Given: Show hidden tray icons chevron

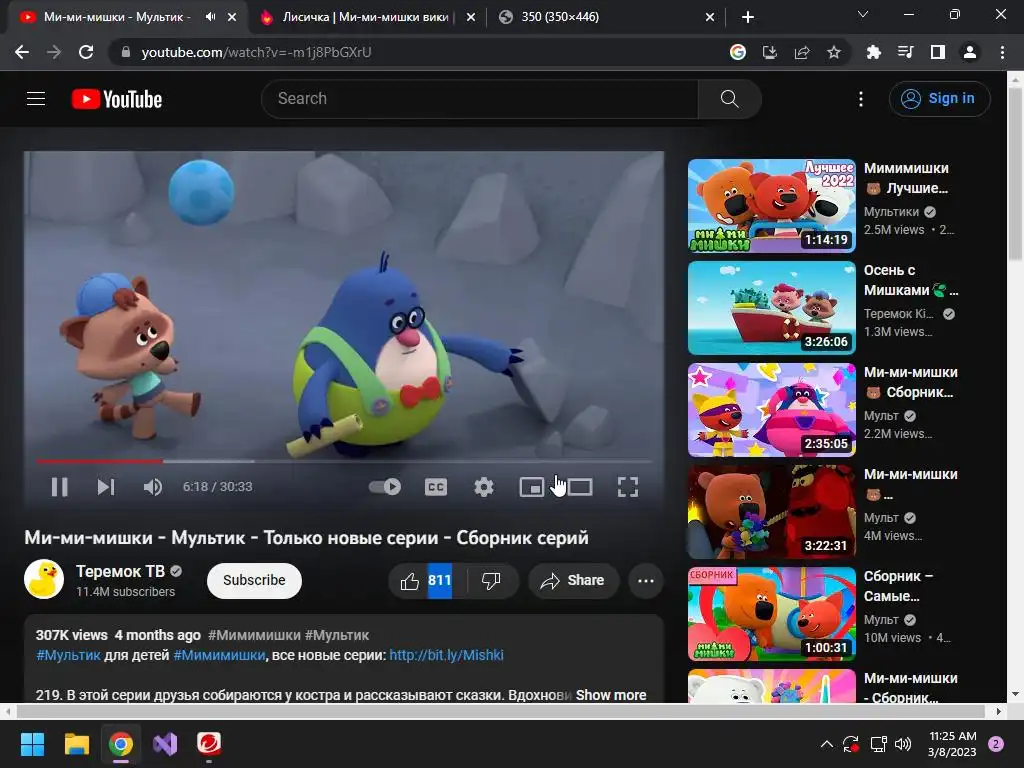Looking at the screenshot, I should click(x=826, y=744).
